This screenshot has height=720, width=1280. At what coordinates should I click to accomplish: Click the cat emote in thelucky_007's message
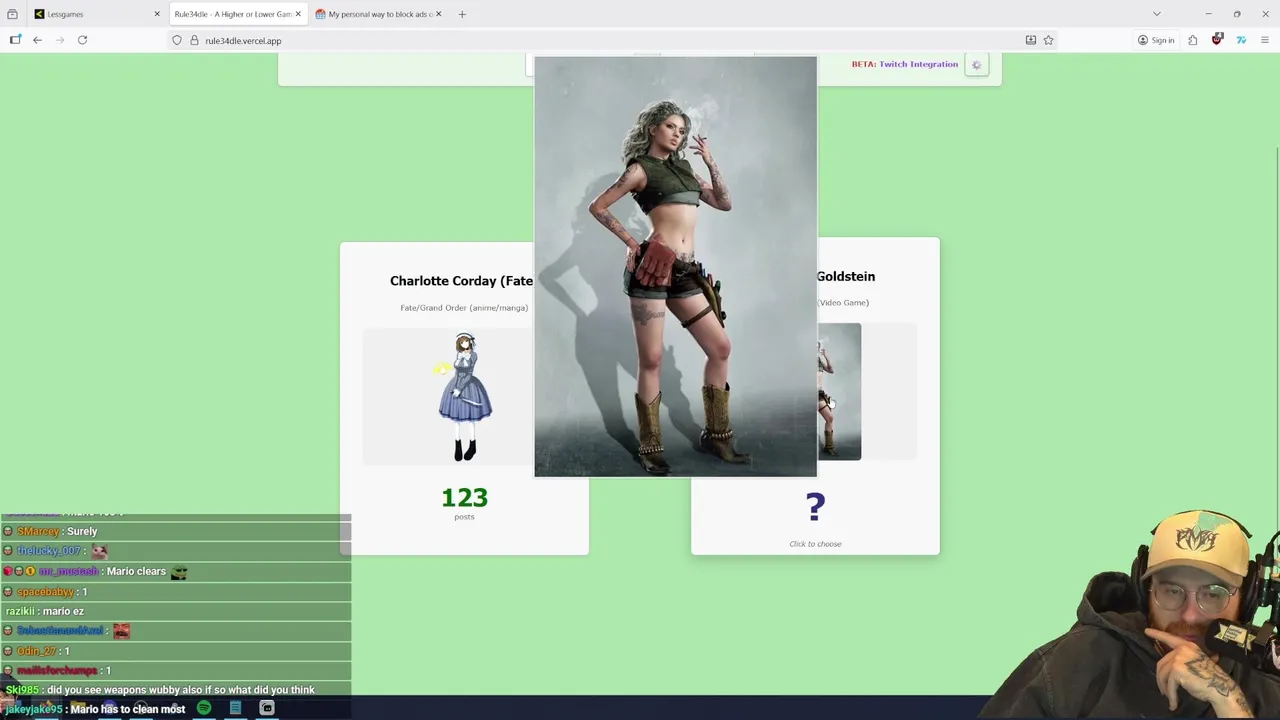coord(99,551)
